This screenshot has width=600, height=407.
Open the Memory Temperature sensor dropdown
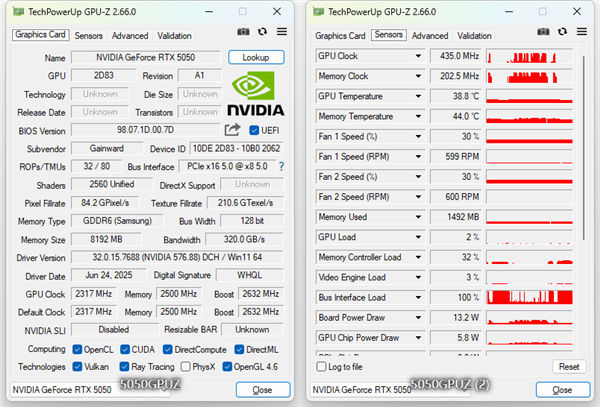point(418,116)
